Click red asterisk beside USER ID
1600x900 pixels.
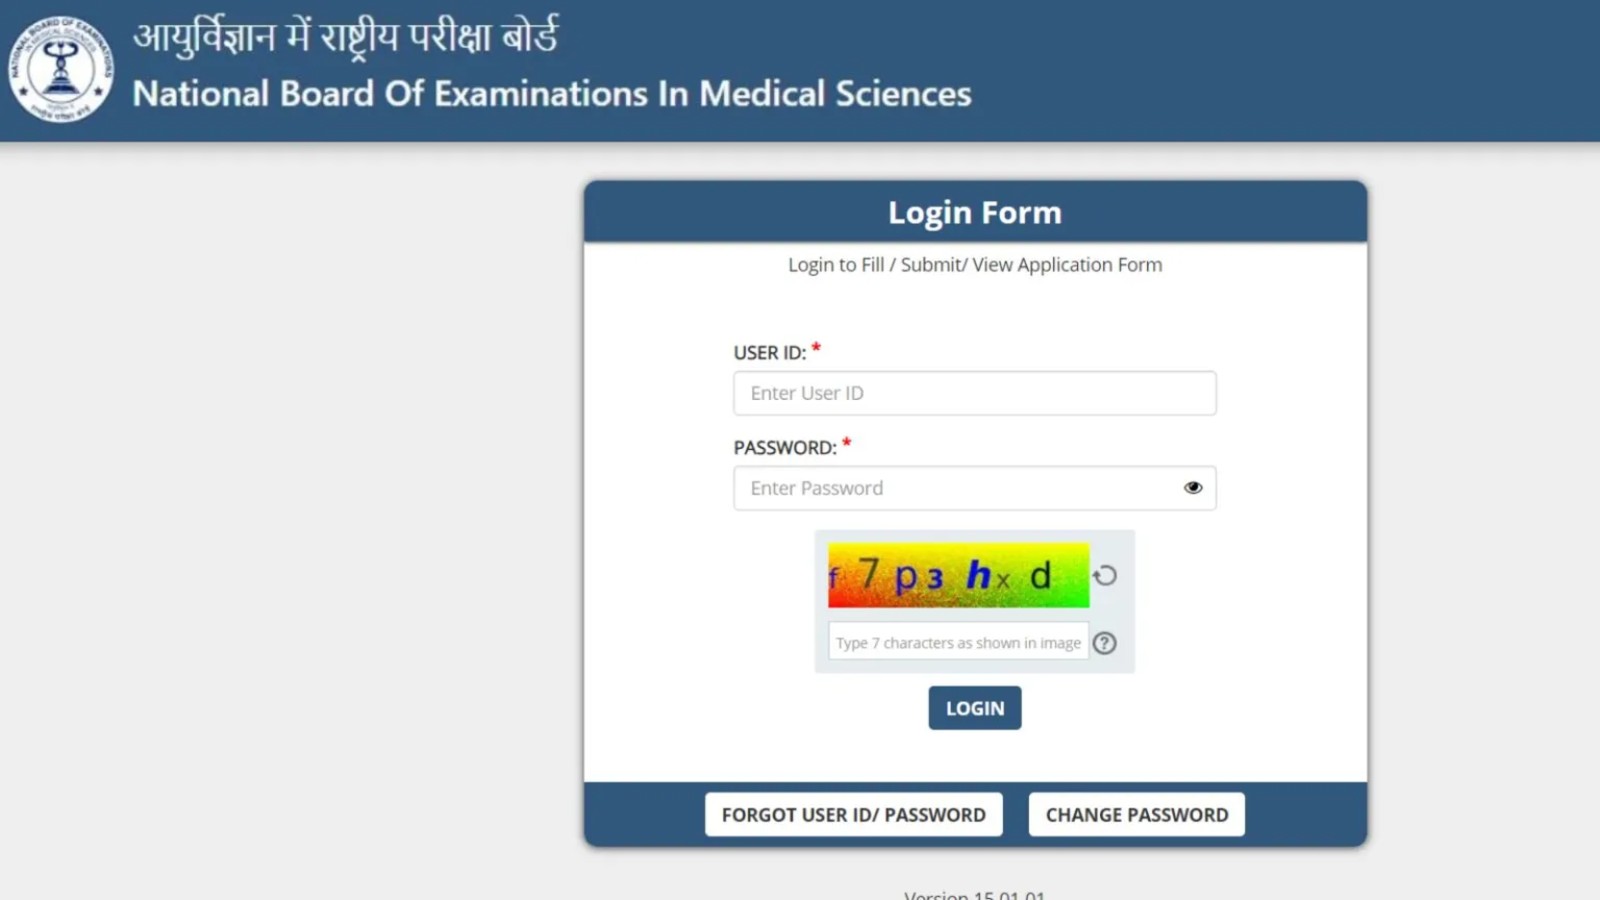click(816, 348)
